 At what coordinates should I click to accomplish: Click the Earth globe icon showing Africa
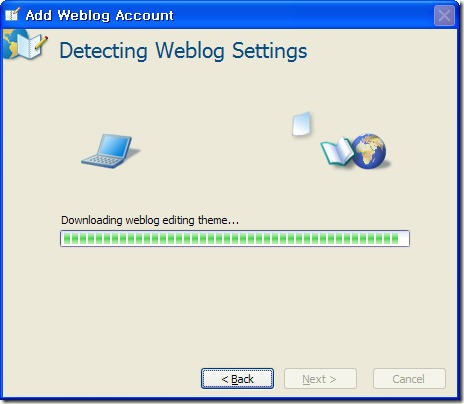click(369, 151)
